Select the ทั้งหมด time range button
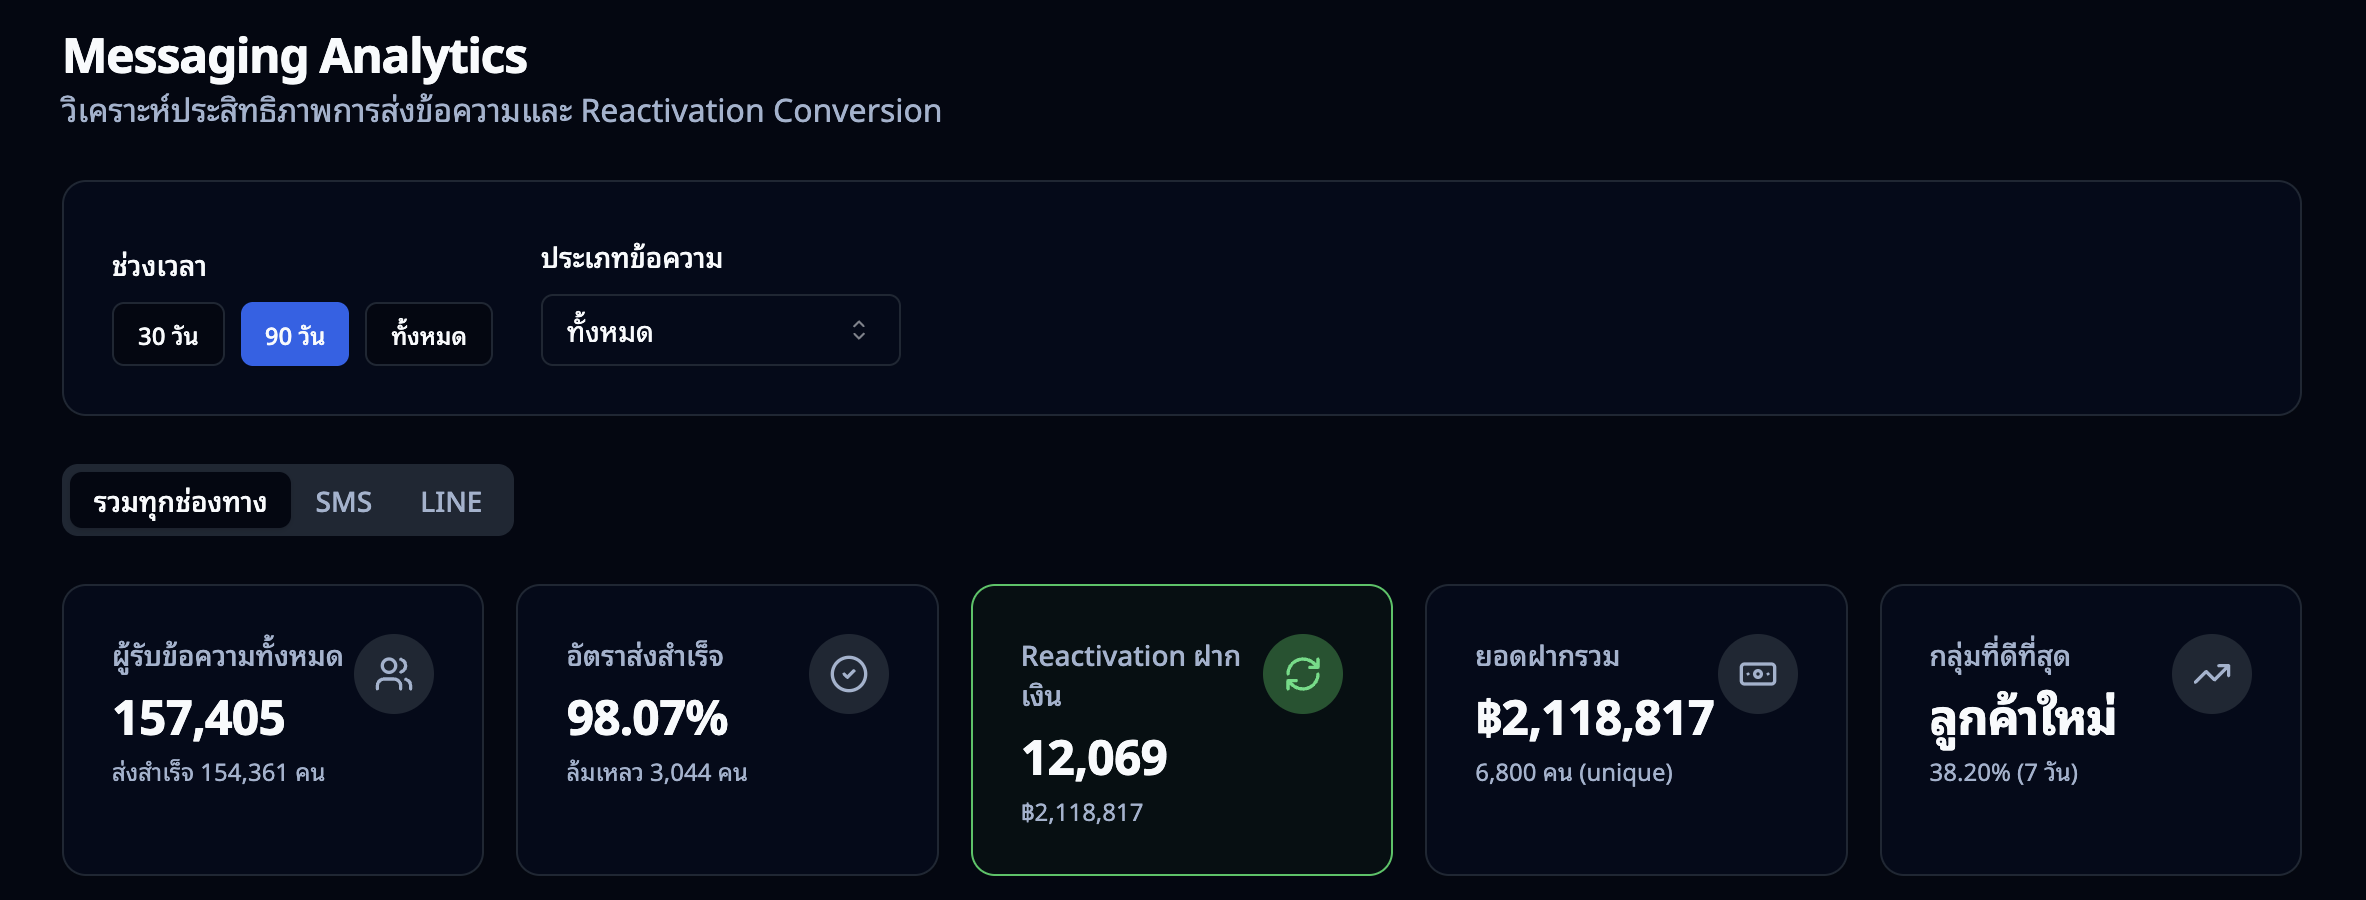 [428, 334]
